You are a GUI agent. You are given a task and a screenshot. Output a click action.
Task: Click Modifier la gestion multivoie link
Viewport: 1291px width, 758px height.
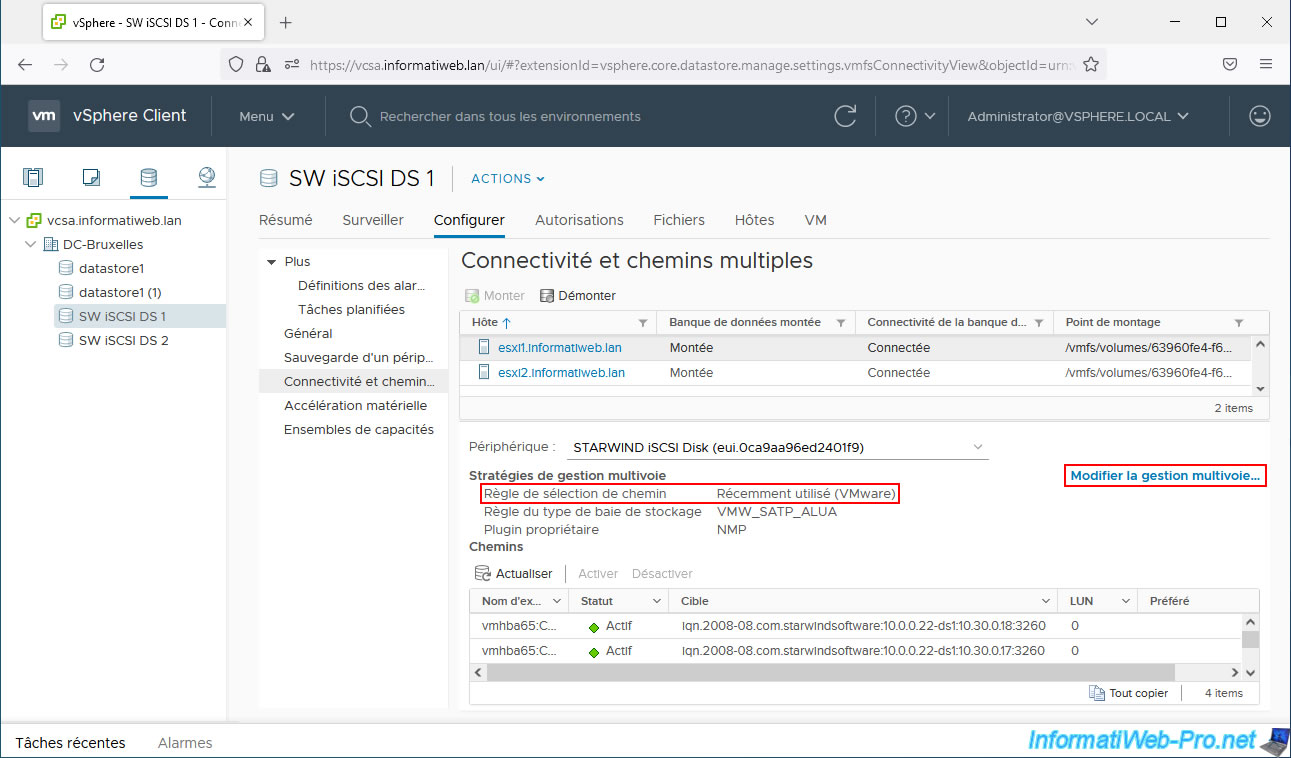[1165, 476]
